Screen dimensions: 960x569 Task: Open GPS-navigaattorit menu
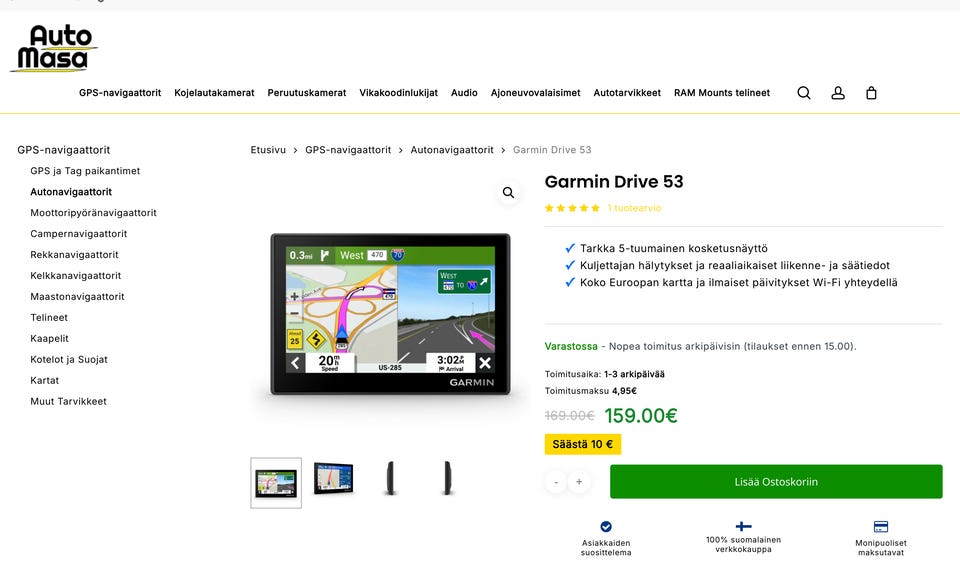(x=120, y=92)
